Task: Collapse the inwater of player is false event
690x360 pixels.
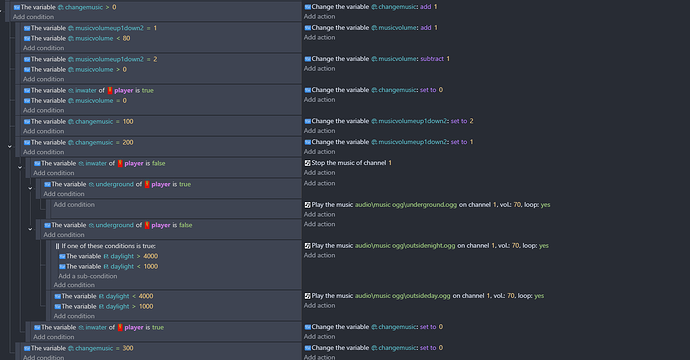Action: coord(20,167)
